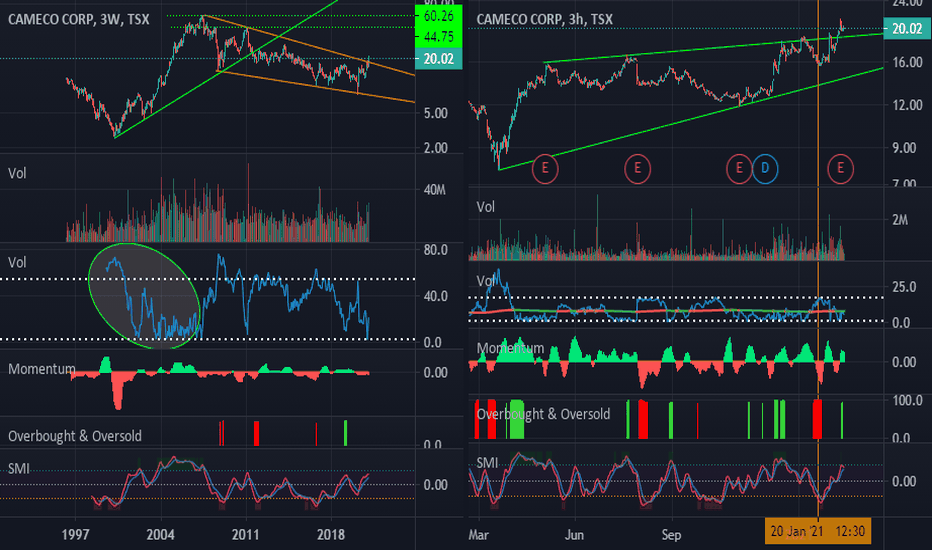Click the 2011 year on the time axis

tap(245, 535)
